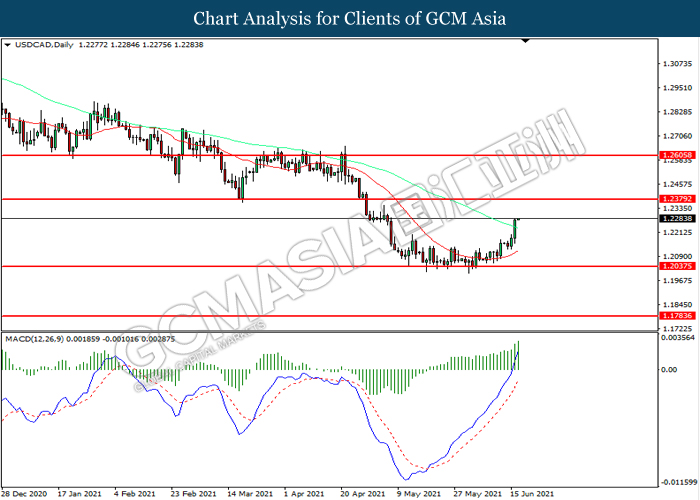The width and height of the screenshot is (700, 500).
Task: Select the 1.20375 support price label
Action: coord(677,266)
